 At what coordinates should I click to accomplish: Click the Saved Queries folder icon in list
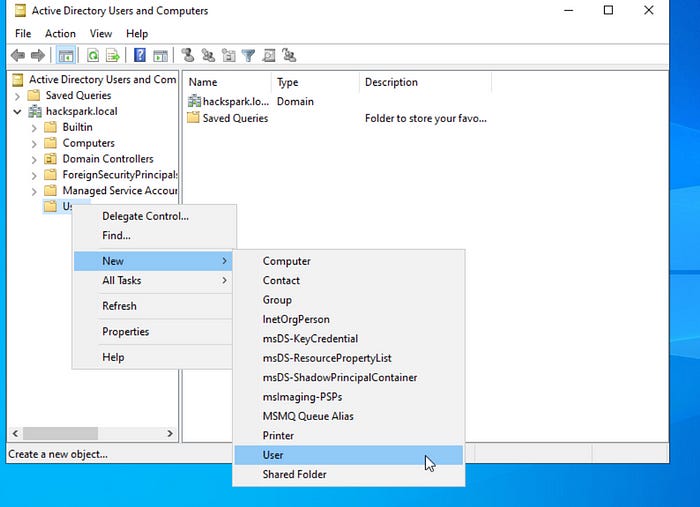193,118
